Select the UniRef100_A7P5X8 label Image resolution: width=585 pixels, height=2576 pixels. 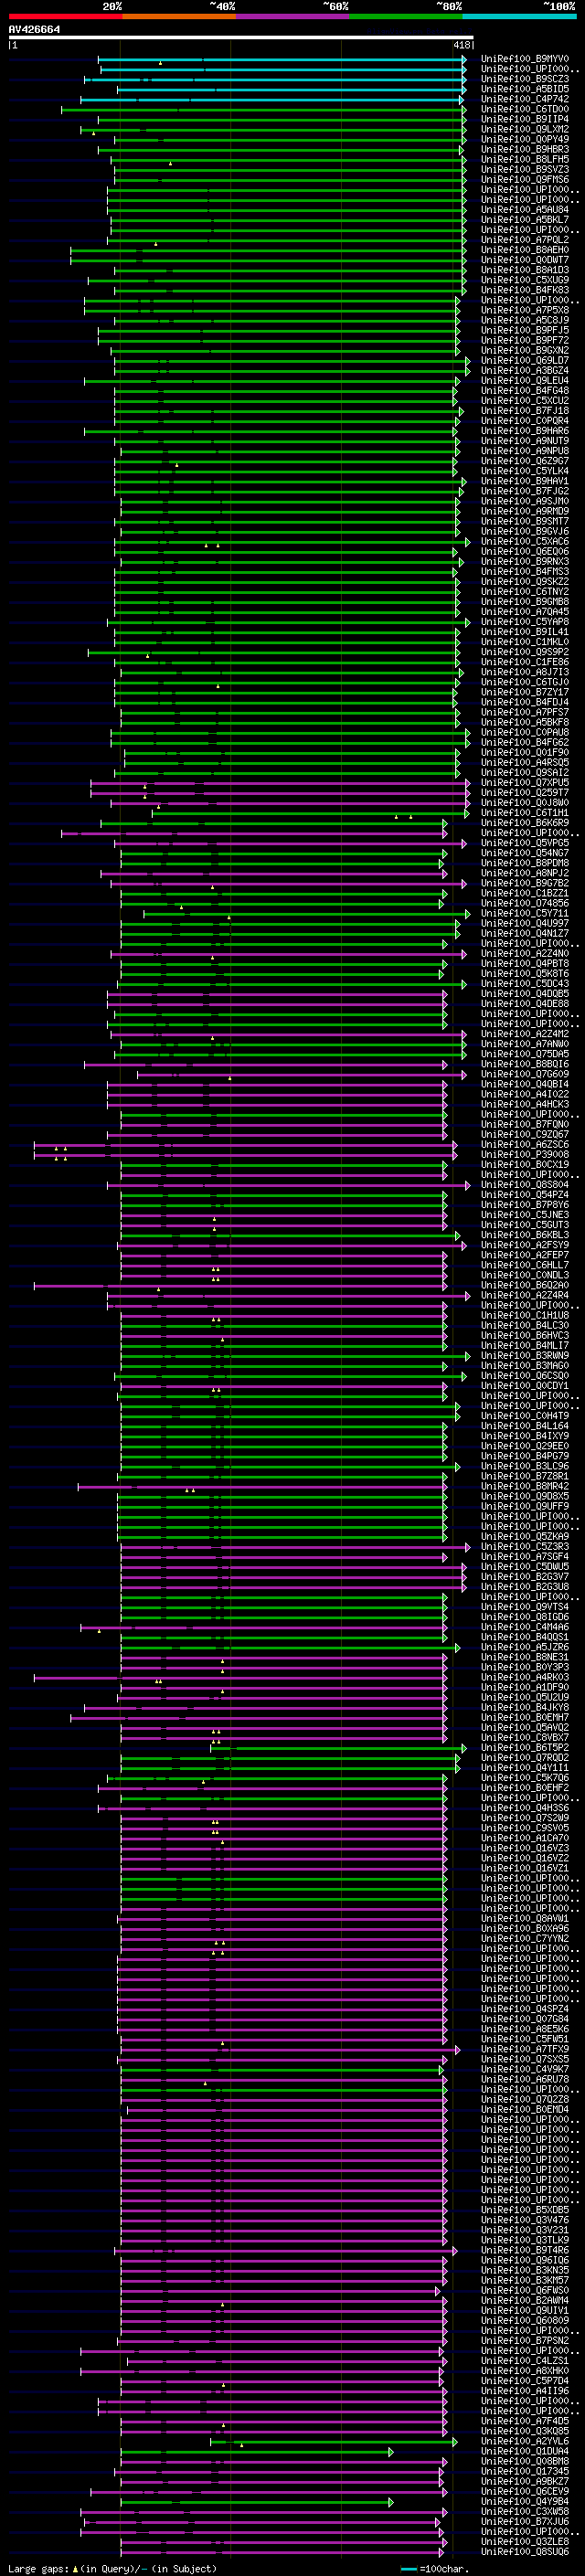pyautogui.click(x=524, y=310)
